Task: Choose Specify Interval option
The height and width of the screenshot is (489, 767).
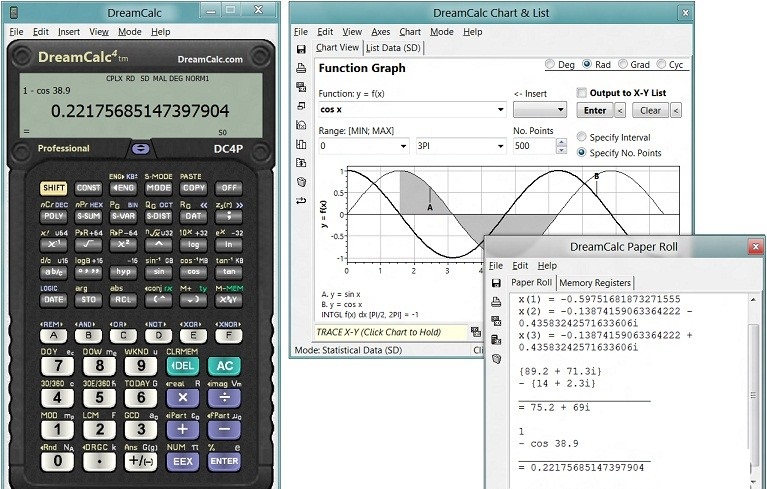Action: [x=582, y=137]
